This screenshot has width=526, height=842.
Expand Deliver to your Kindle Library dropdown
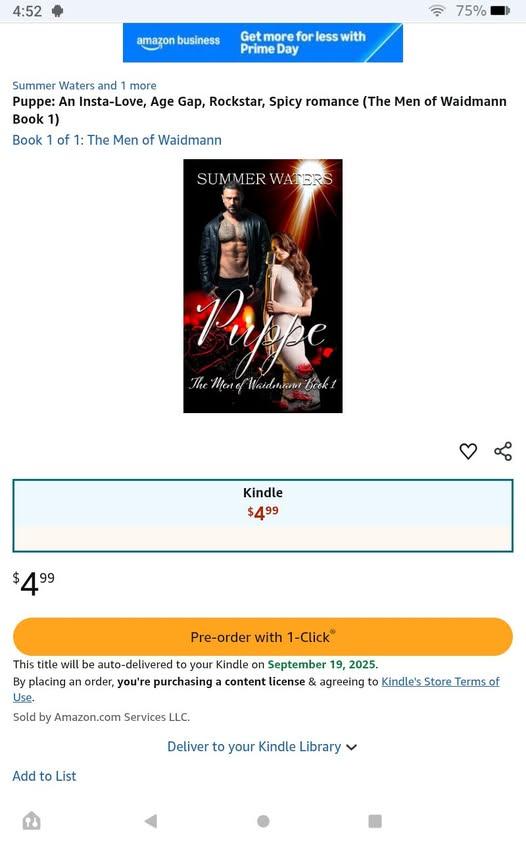(262, 746)
